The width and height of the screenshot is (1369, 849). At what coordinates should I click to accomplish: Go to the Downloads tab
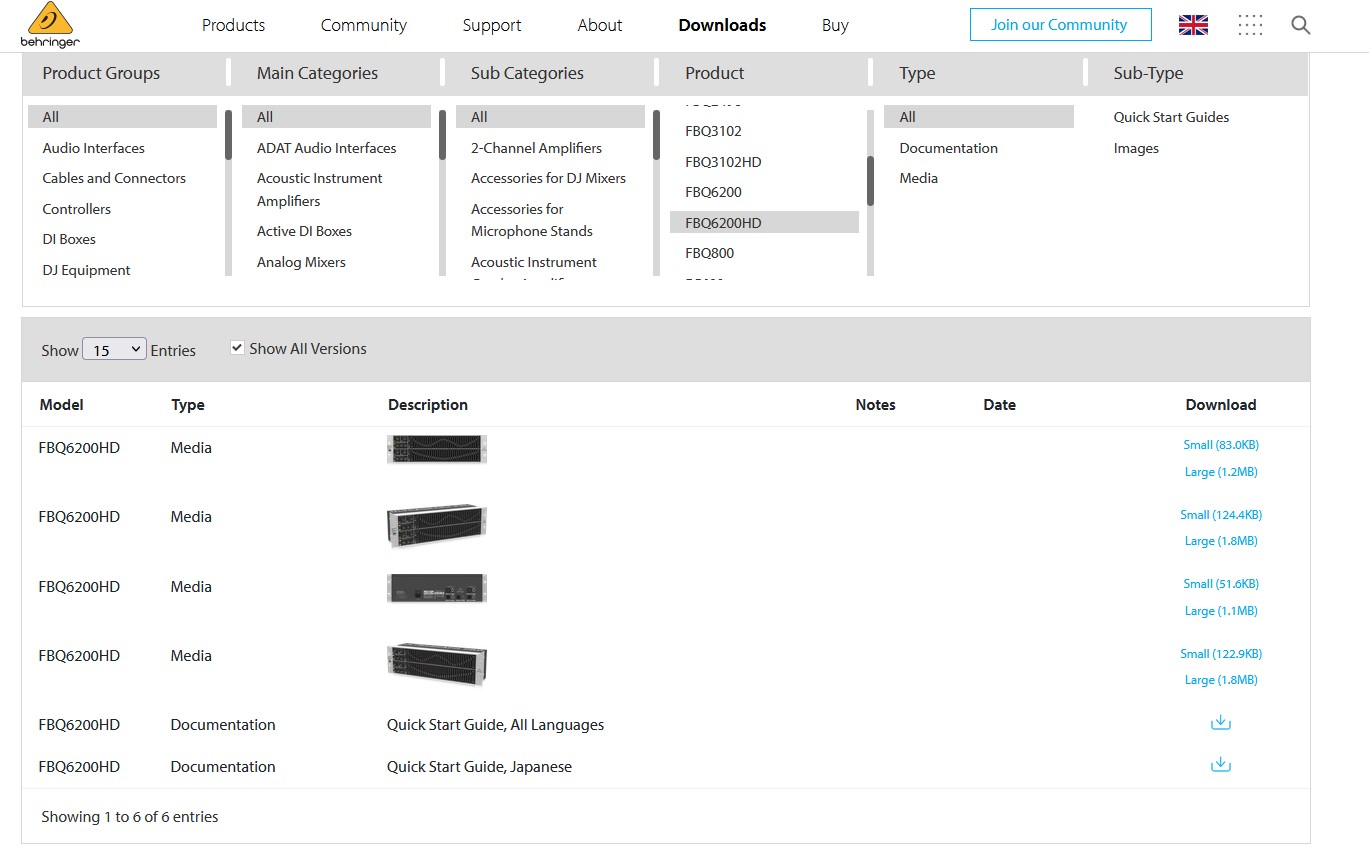tap(722, 25)
